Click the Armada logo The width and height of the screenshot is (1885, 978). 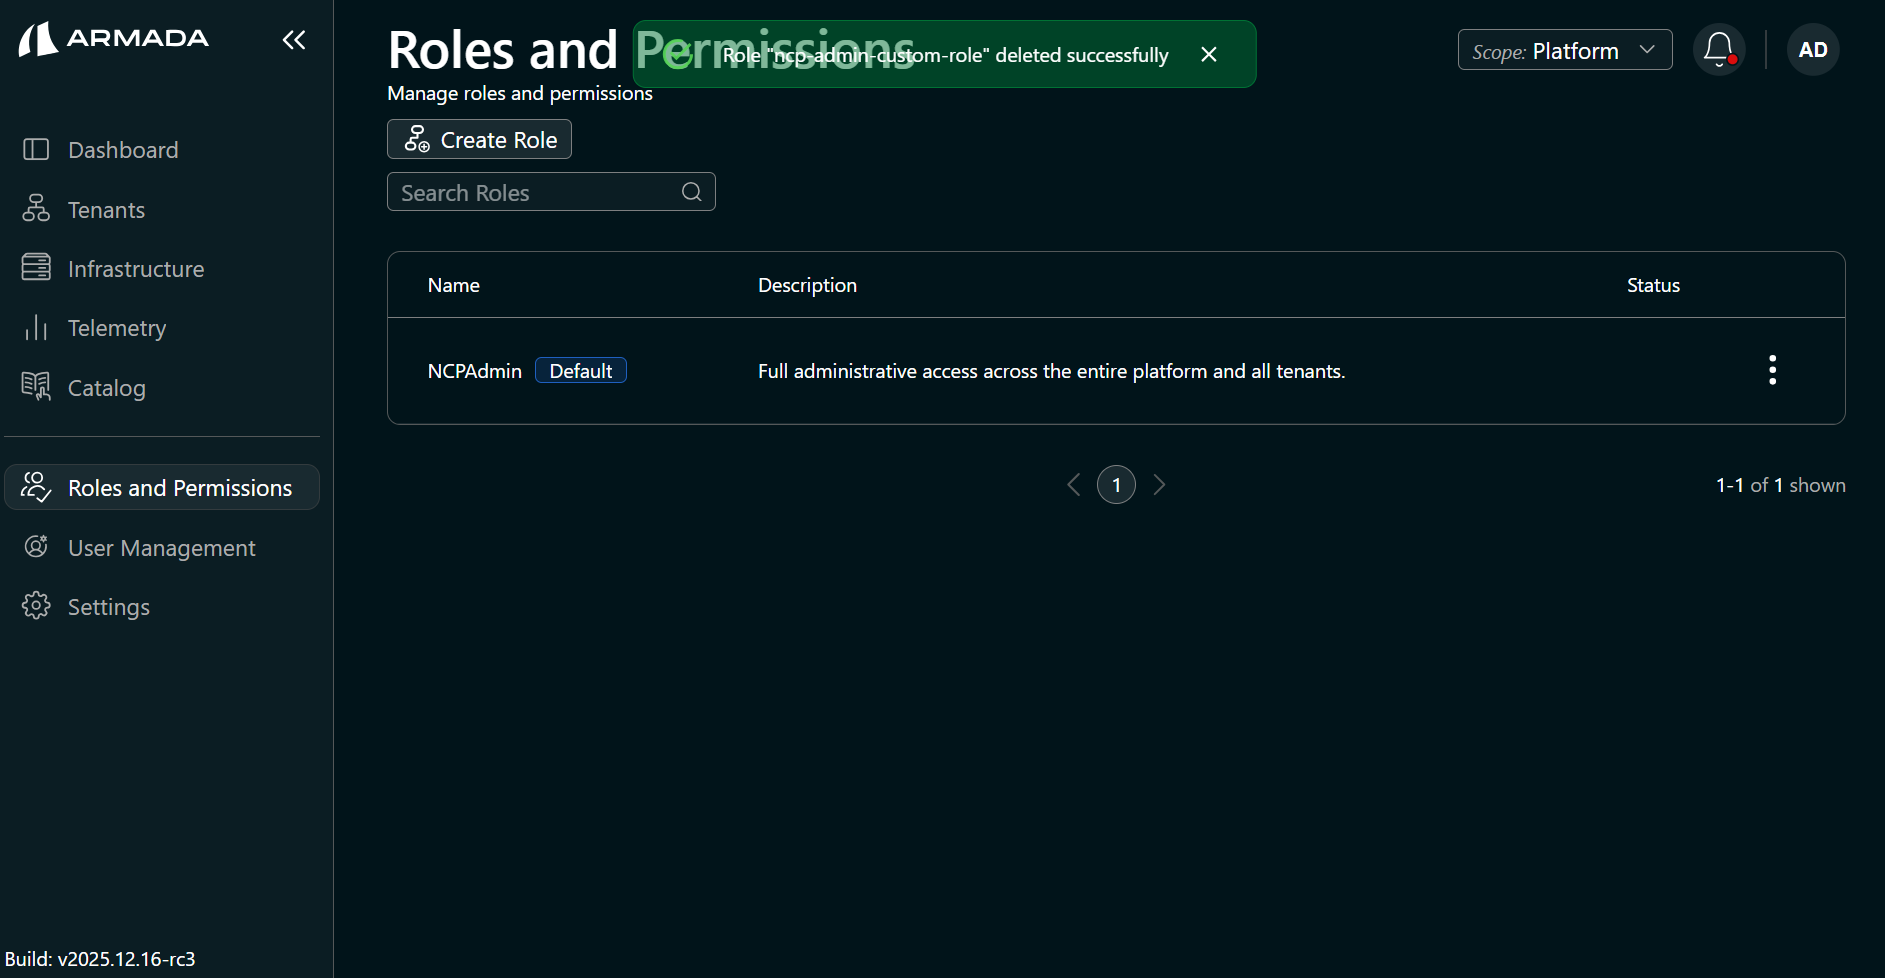click(x=114, y=39)
